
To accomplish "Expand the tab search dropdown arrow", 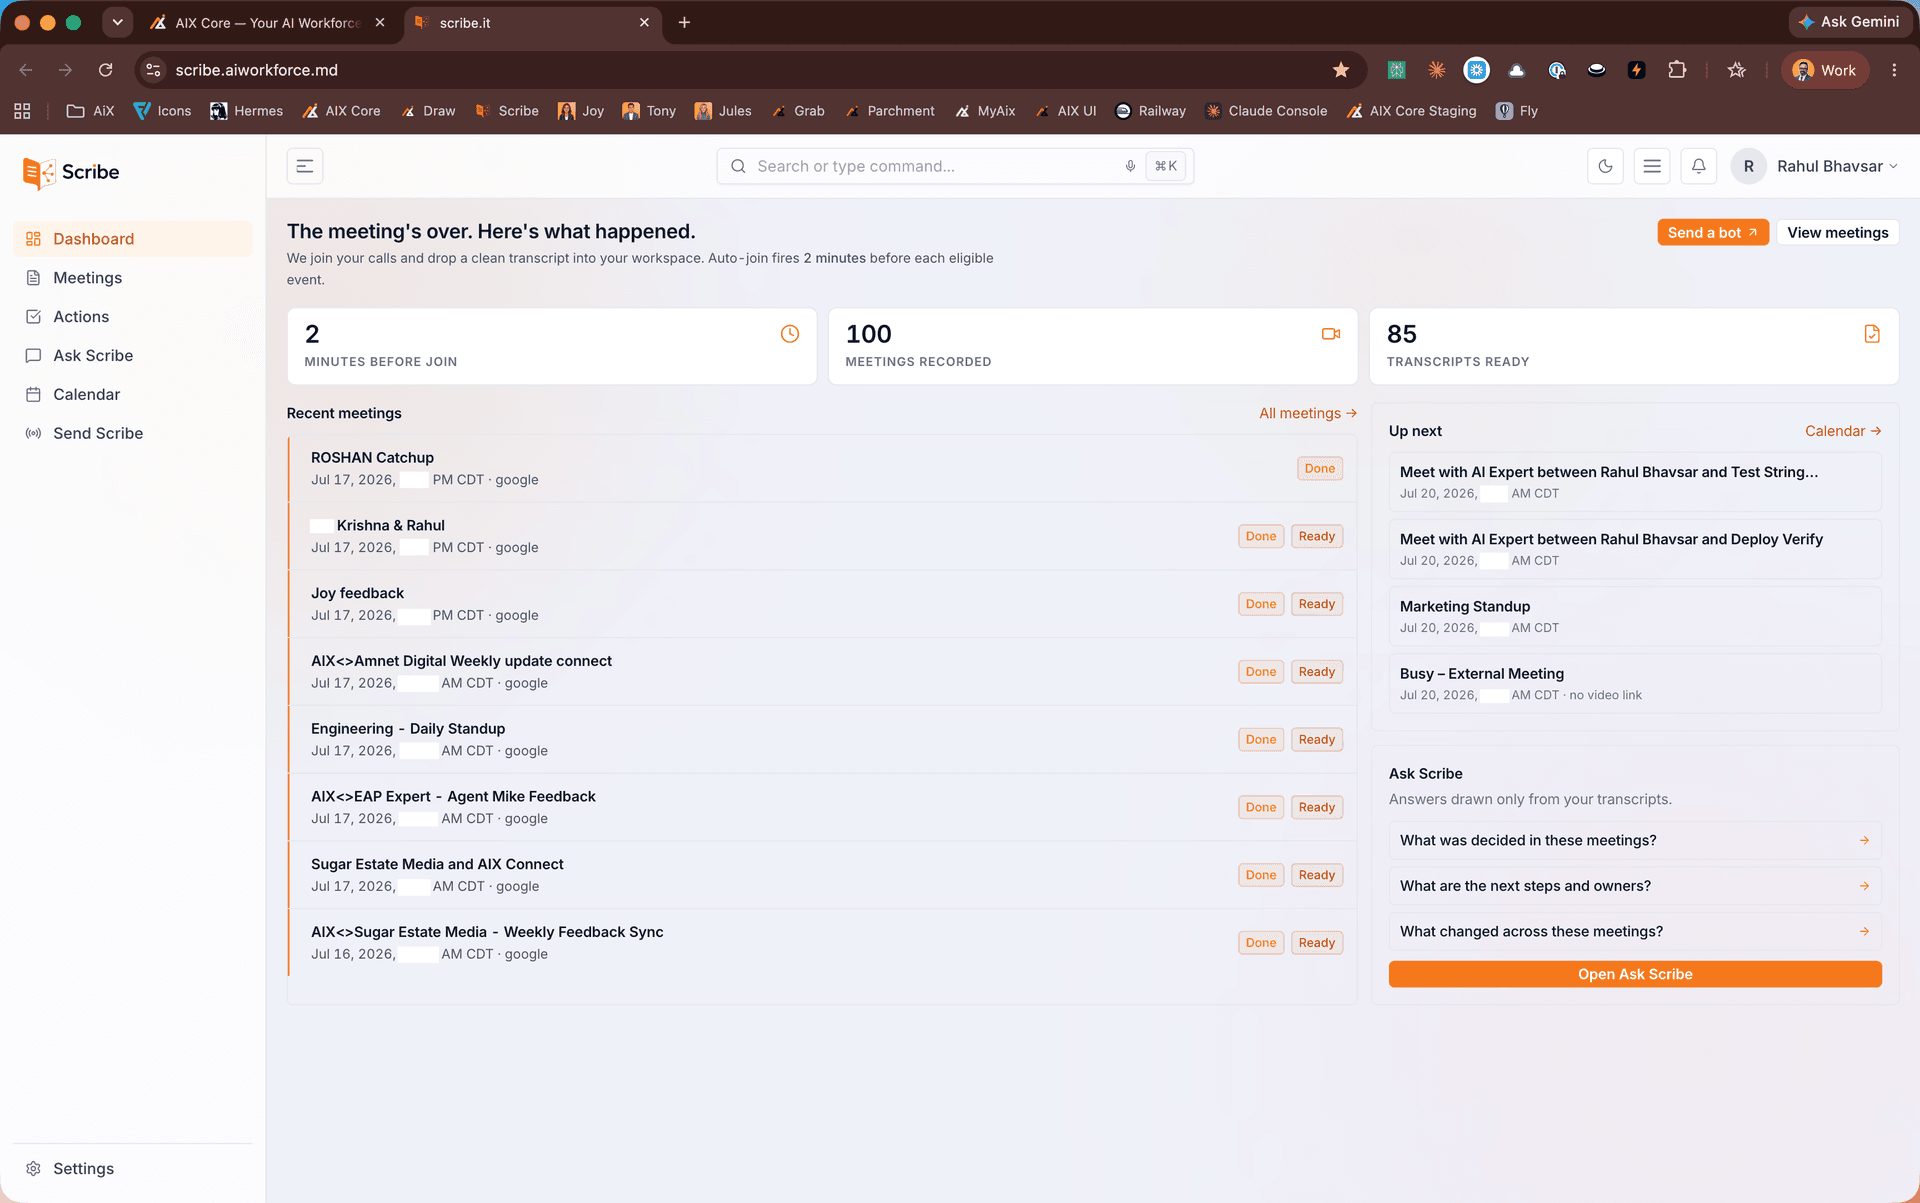I will click(x=117, y=22).
